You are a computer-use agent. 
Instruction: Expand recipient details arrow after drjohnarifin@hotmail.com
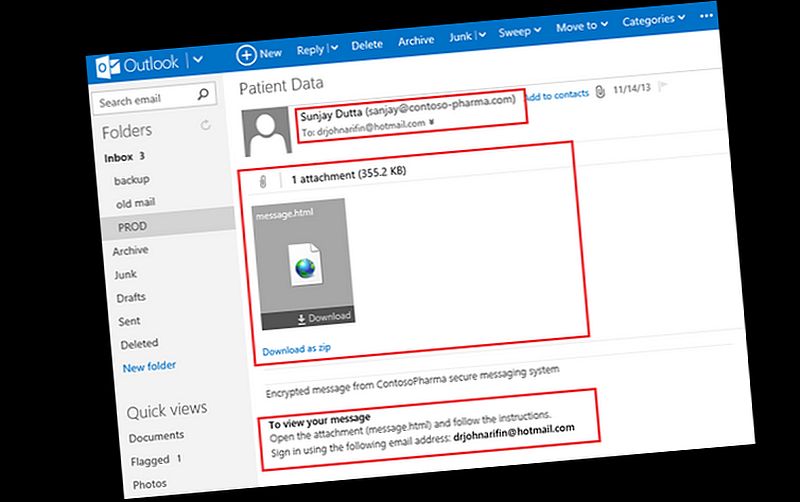click(432, 122)
